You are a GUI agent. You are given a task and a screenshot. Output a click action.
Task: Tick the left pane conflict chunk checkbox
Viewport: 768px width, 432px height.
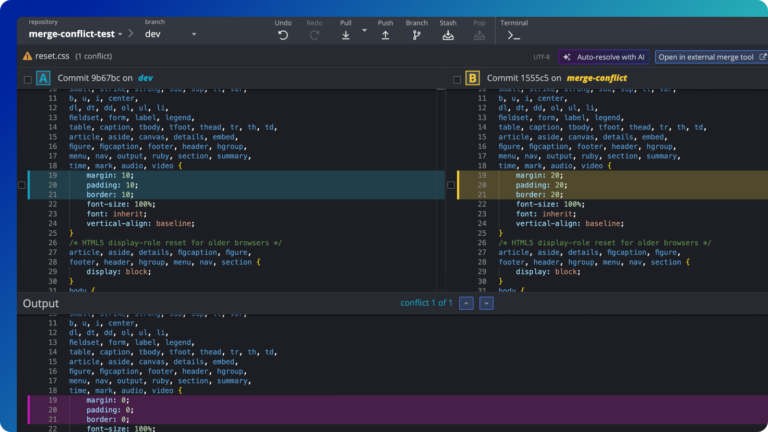22,185
